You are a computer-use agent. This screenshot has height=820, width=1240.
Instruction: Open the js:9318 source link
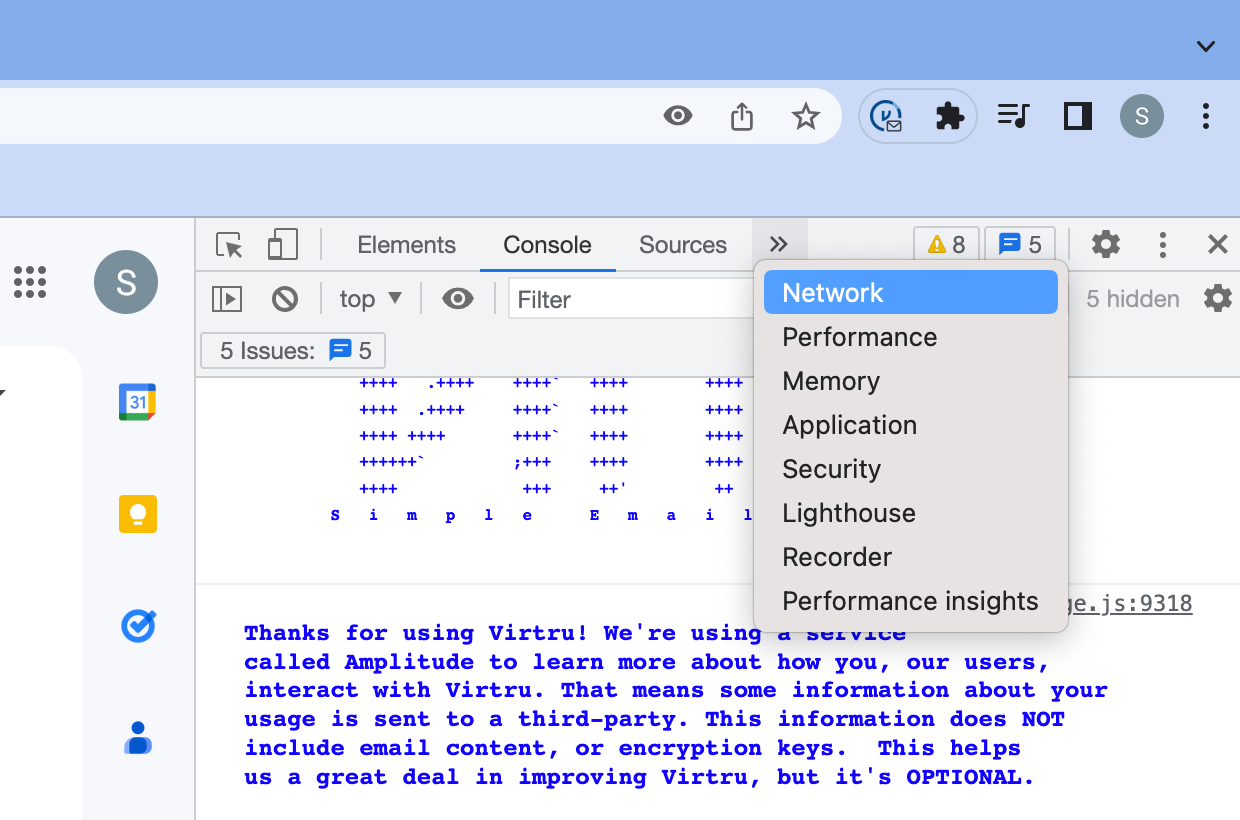point(1131,604)
